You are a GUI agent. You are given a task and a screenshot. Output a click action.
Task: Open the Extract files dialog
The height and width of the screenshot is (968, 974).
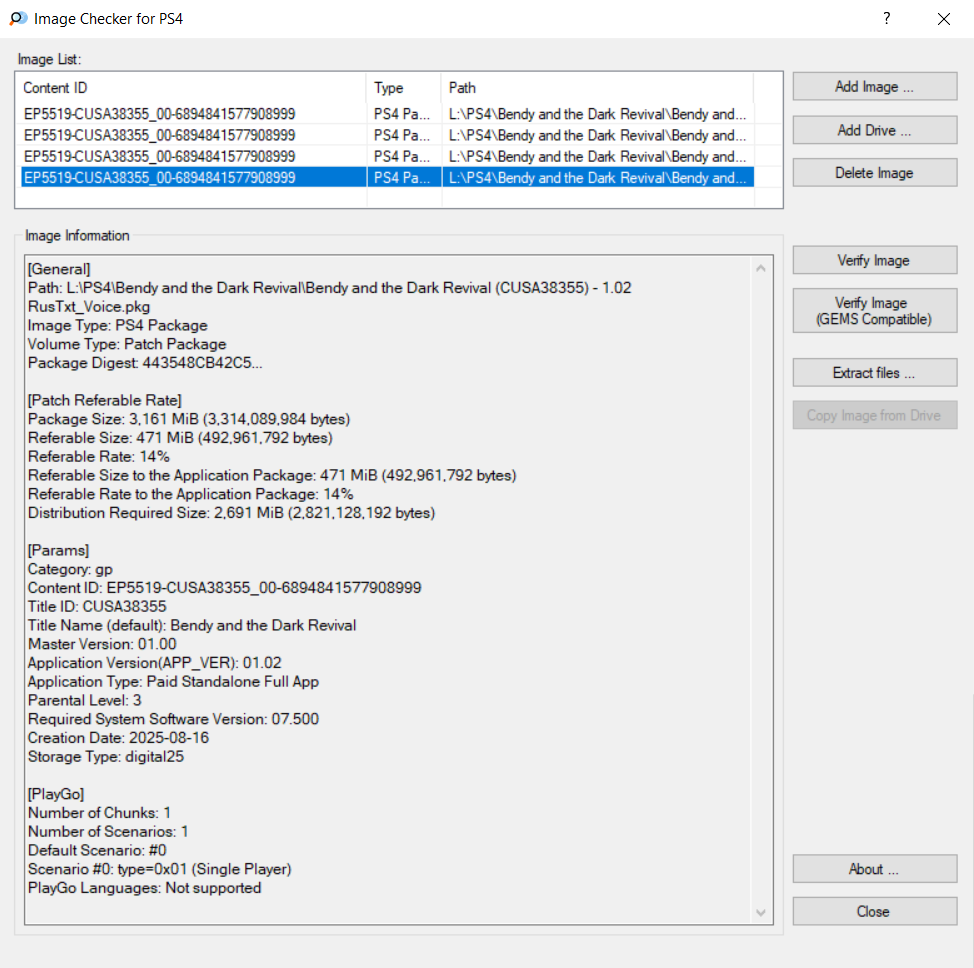(x=874, y=373)
